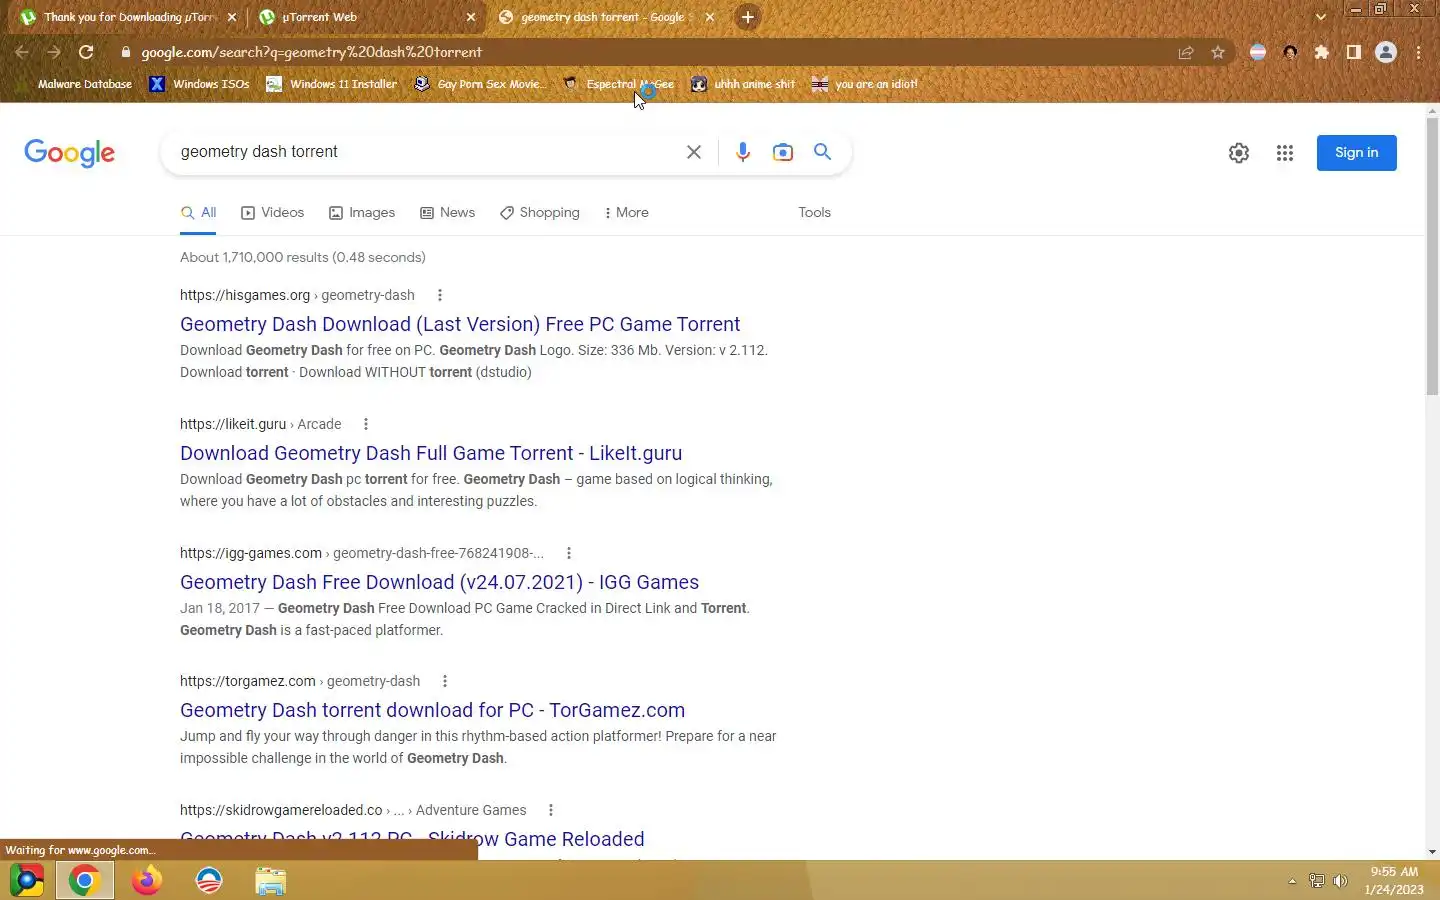Open Chrome three-dot menu
This screenshot has height=900, width=1440.
click(x=1418, y=52)
